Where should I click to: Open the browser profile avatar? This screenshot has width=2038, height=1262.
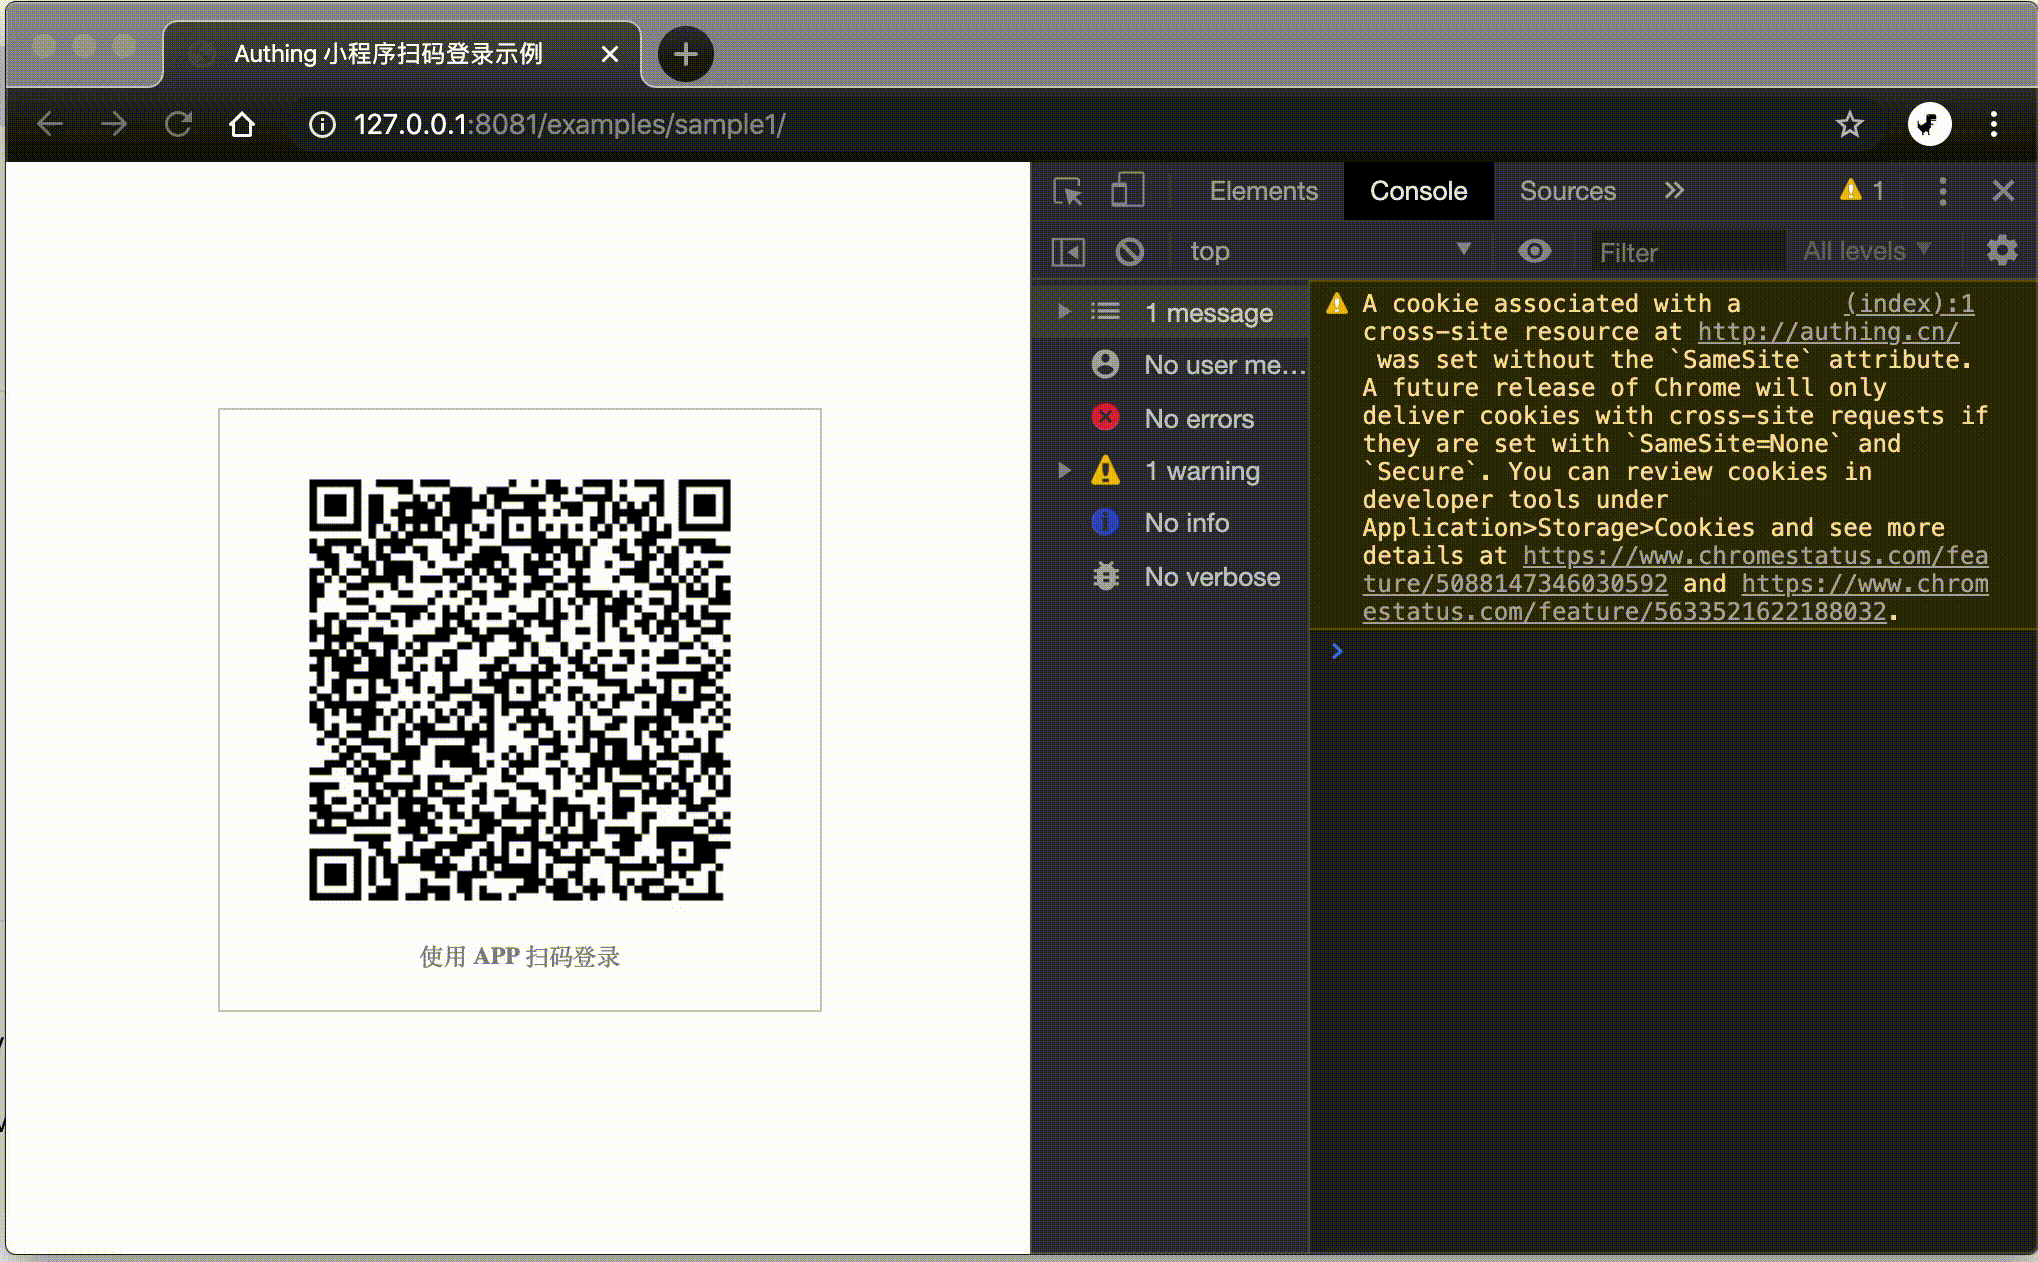[x=1929, y=124]
